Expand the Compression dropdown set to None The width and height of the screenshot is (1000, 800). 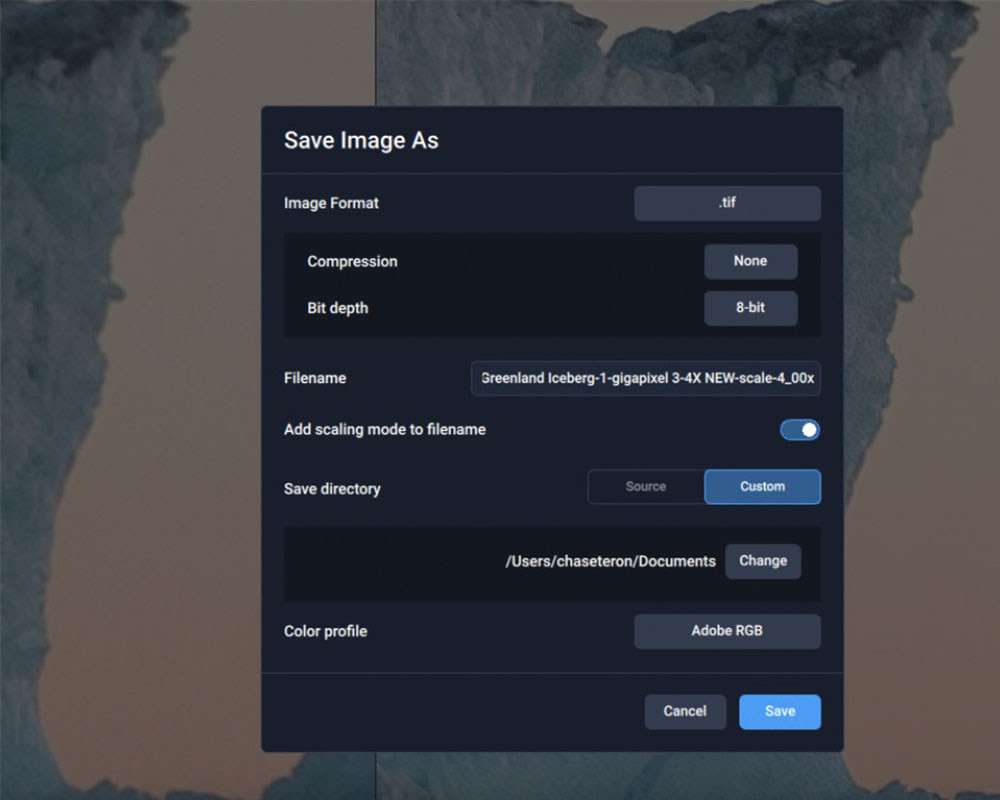(x=750, y=261)
